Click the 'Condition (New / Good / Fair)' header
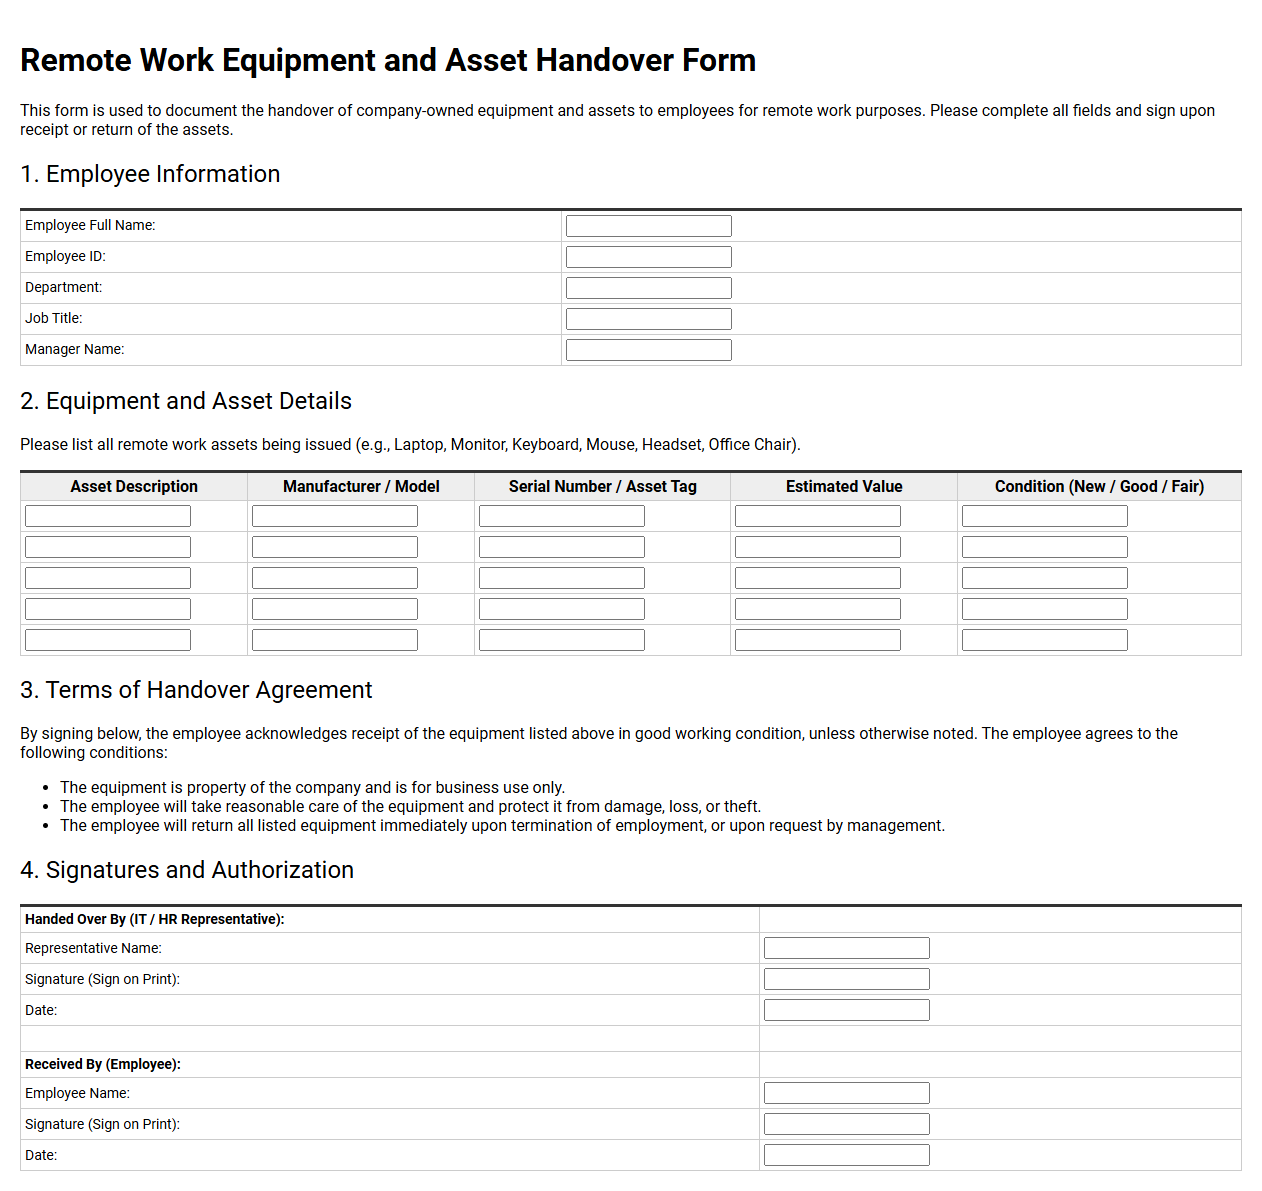This screenshot has width=1262, height=1191. (x=1099, y=486)
